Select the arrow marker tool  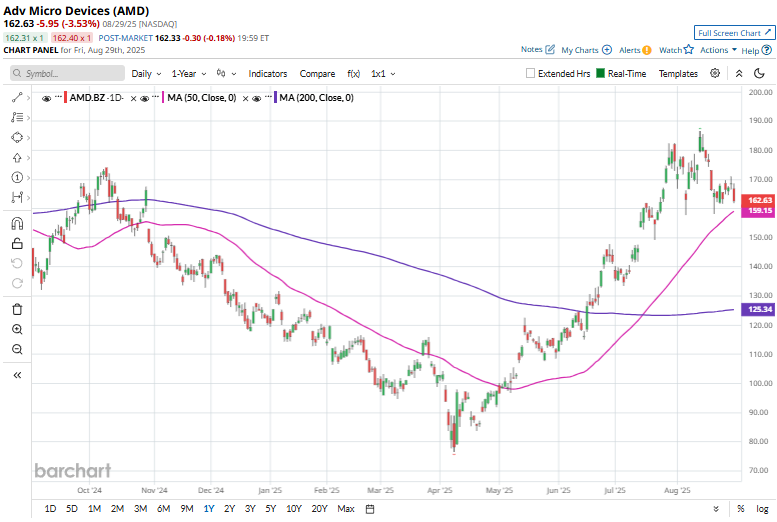(17, 158)
